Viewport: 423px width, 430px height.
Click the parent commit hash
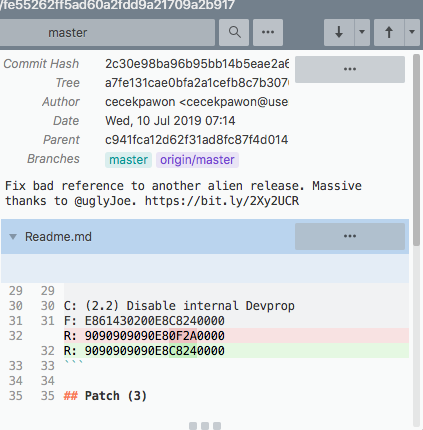197,140
